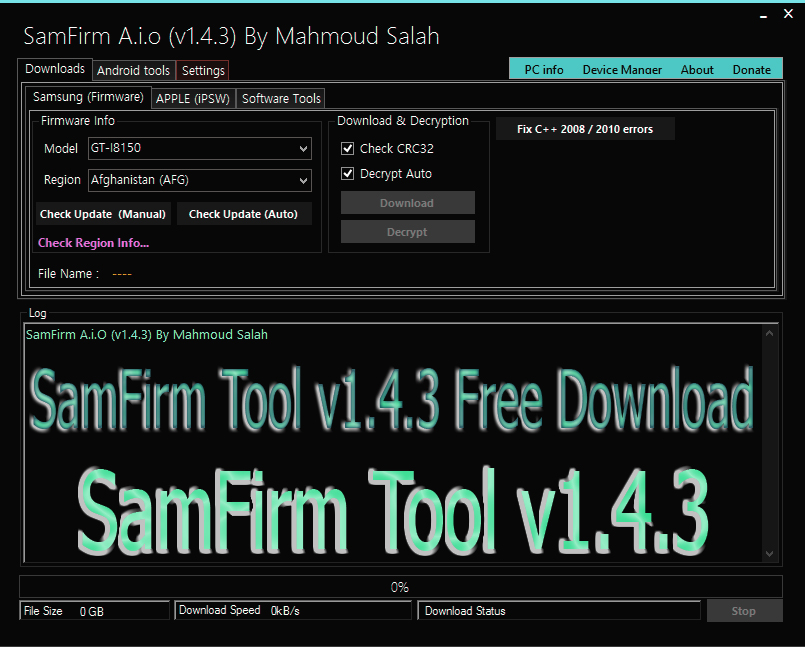Open the Software Tools sub-tab
This screenshot has width=805, height=647.
281,99
